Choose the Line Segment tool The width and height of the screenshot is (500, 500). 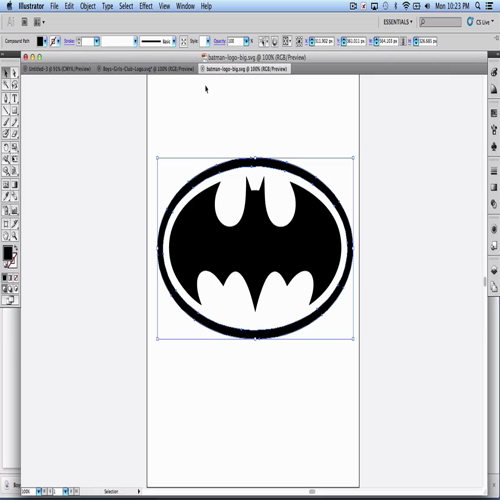[x=6, y=110]
